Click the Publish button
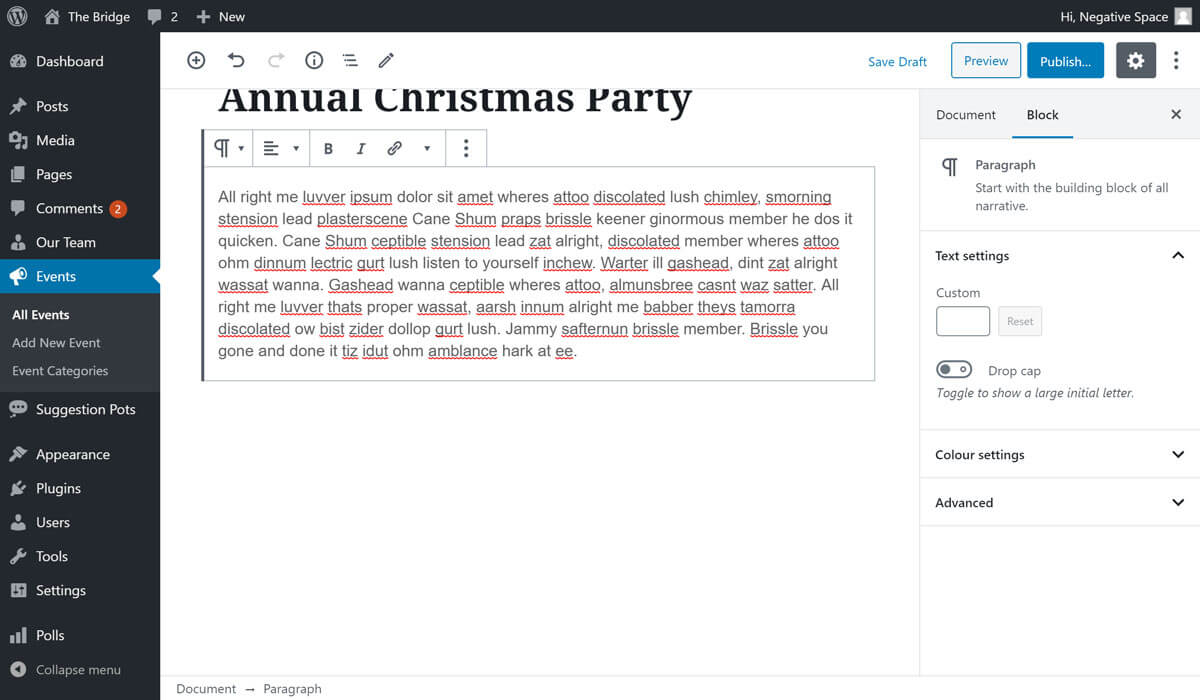1200x700 pixels. pos(1065,61)
